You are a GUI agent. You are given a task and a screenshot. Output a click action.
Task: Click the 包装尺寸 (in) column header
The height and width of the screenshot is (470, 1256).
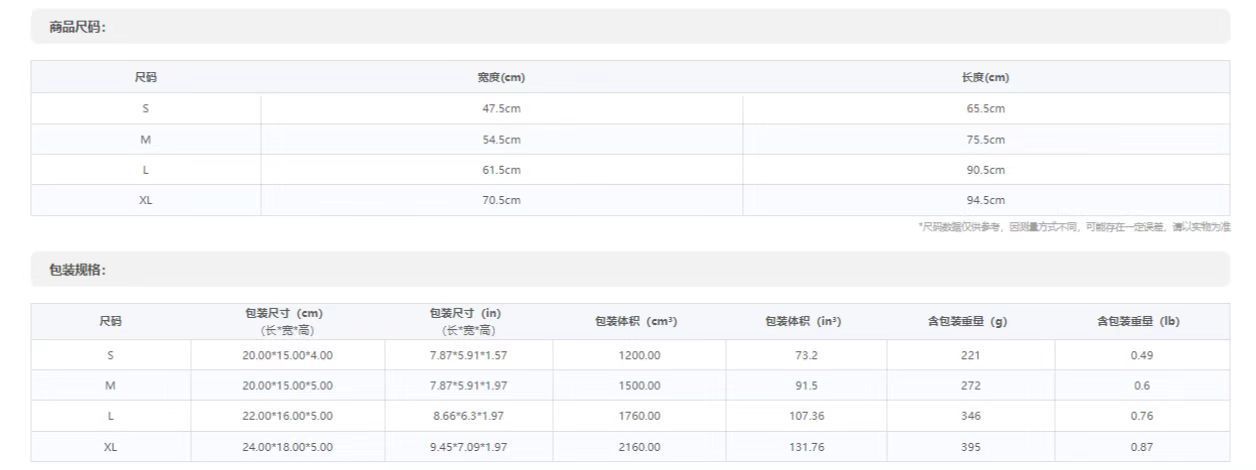468,321
